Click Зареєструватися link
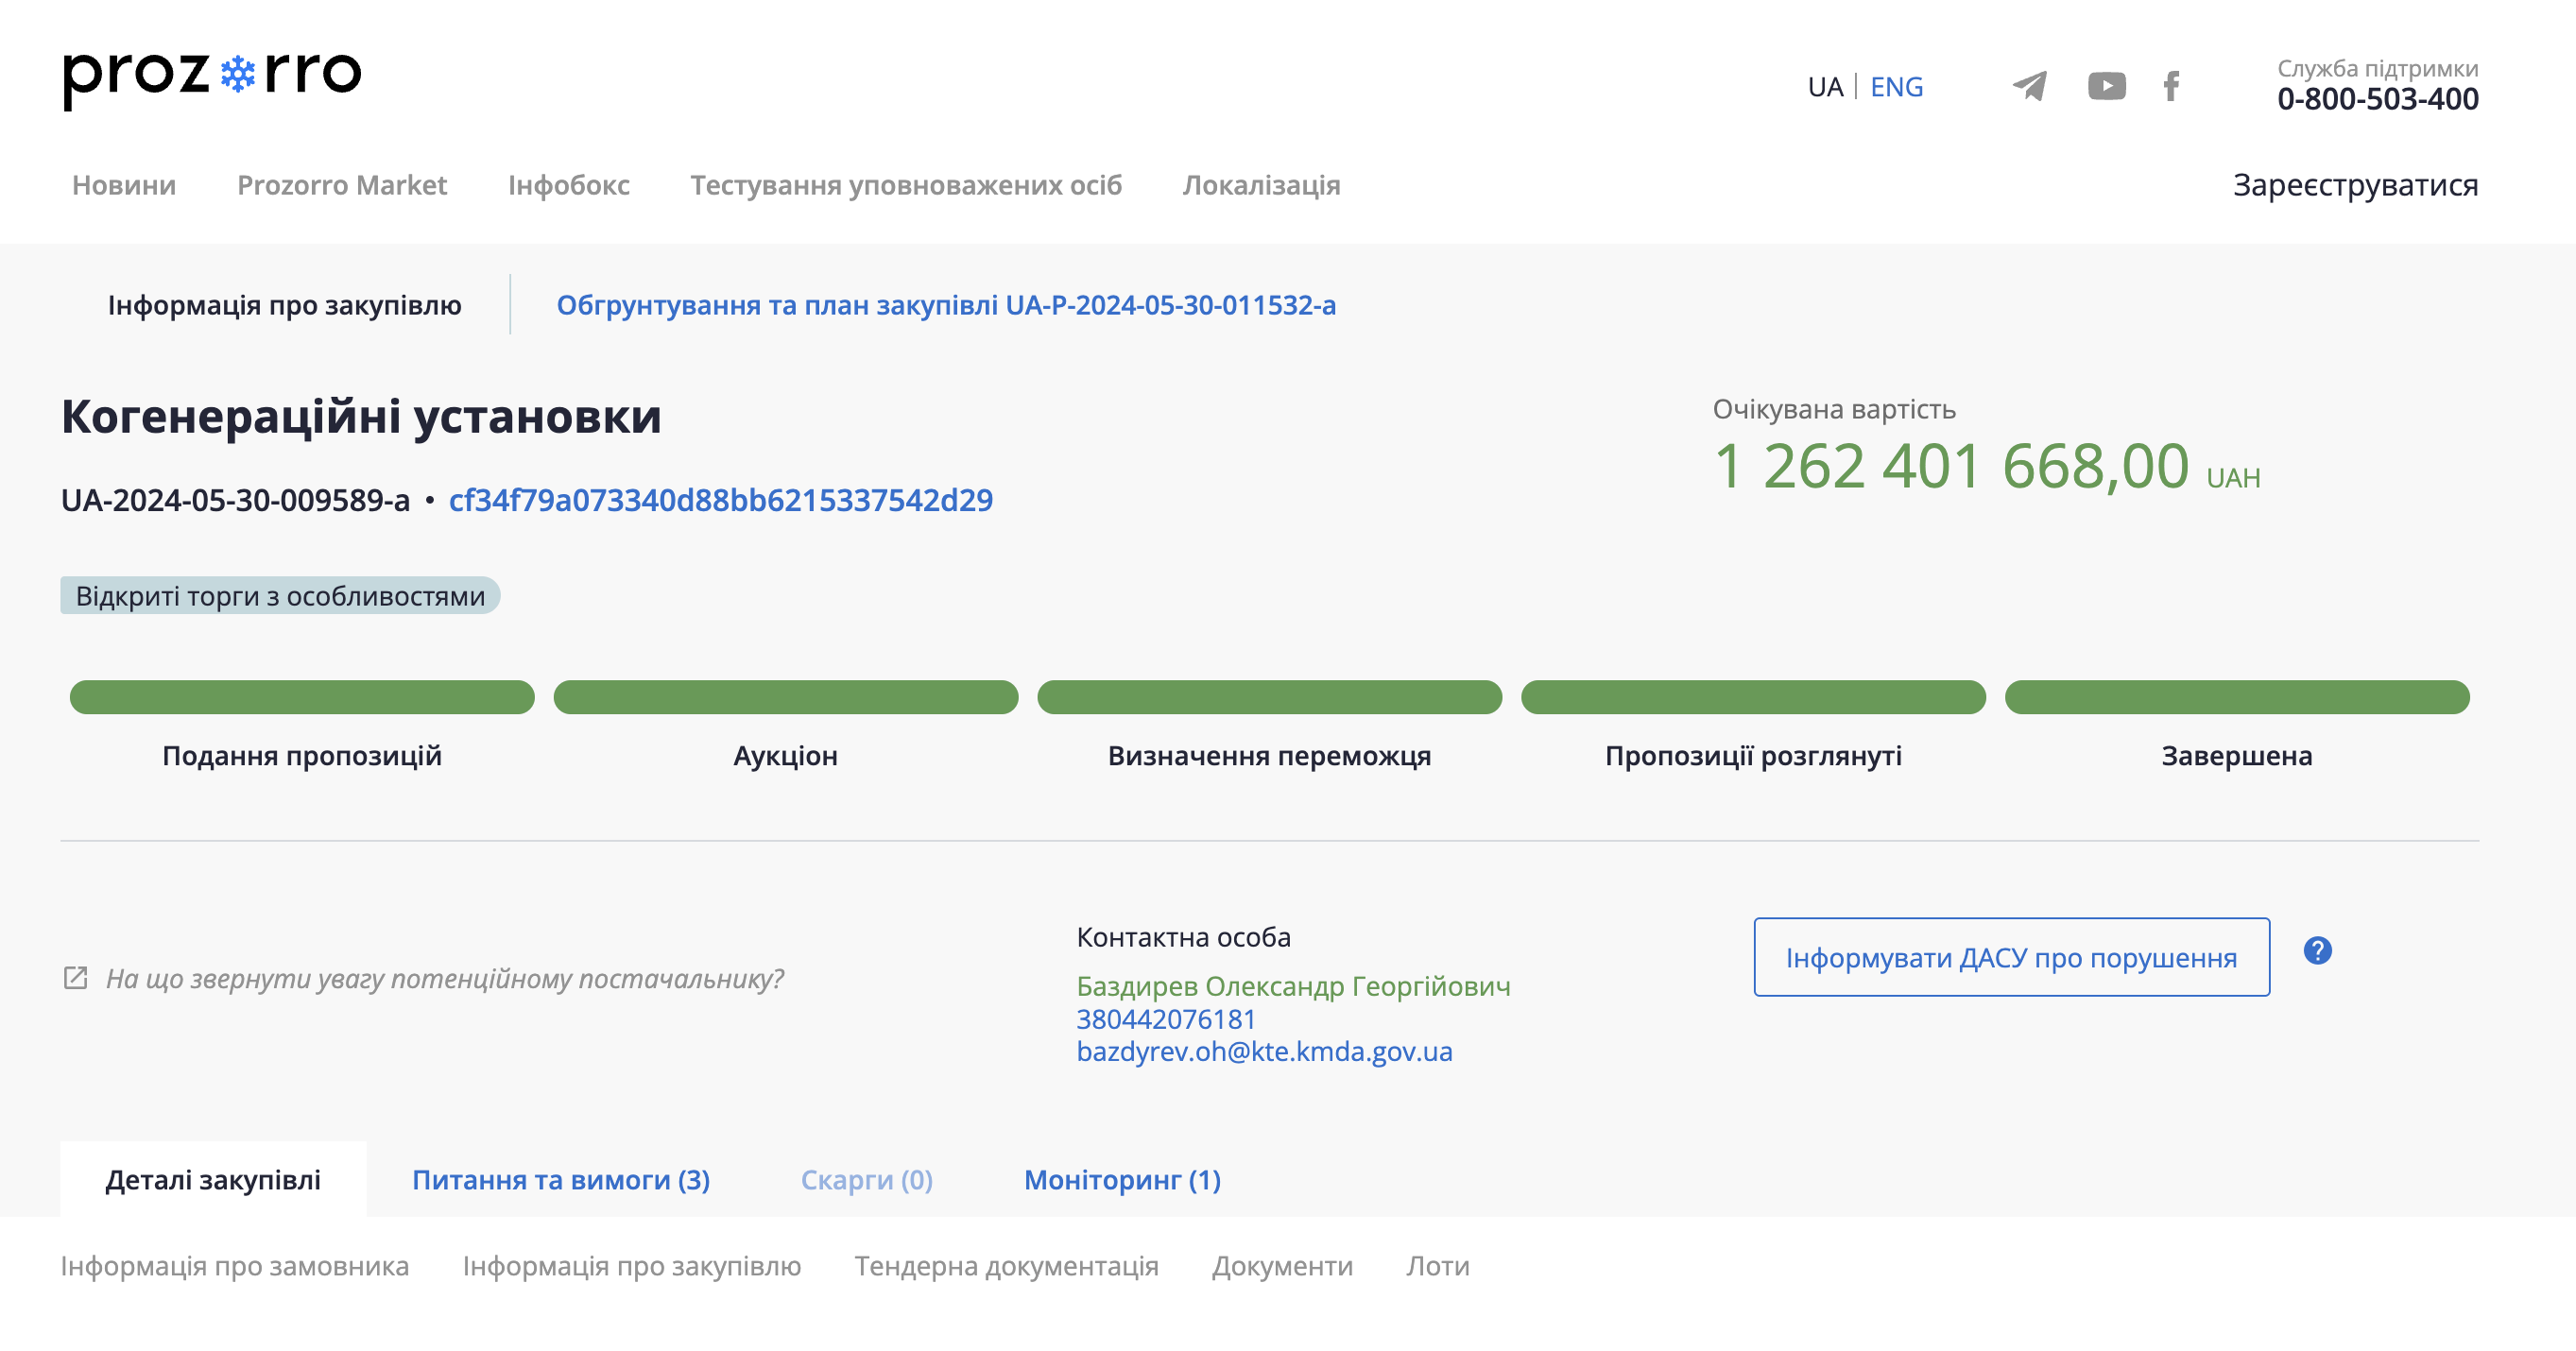 click(x=2354, y=185)
